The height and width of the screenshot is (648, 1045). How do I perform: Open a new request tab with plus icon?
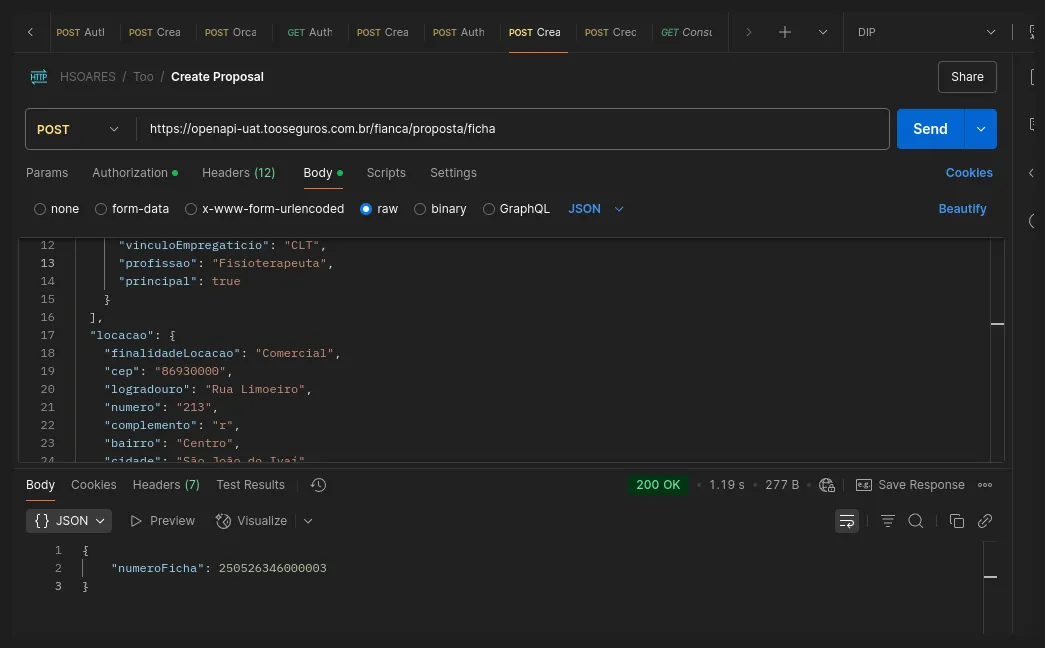click(x=785, y=32)
